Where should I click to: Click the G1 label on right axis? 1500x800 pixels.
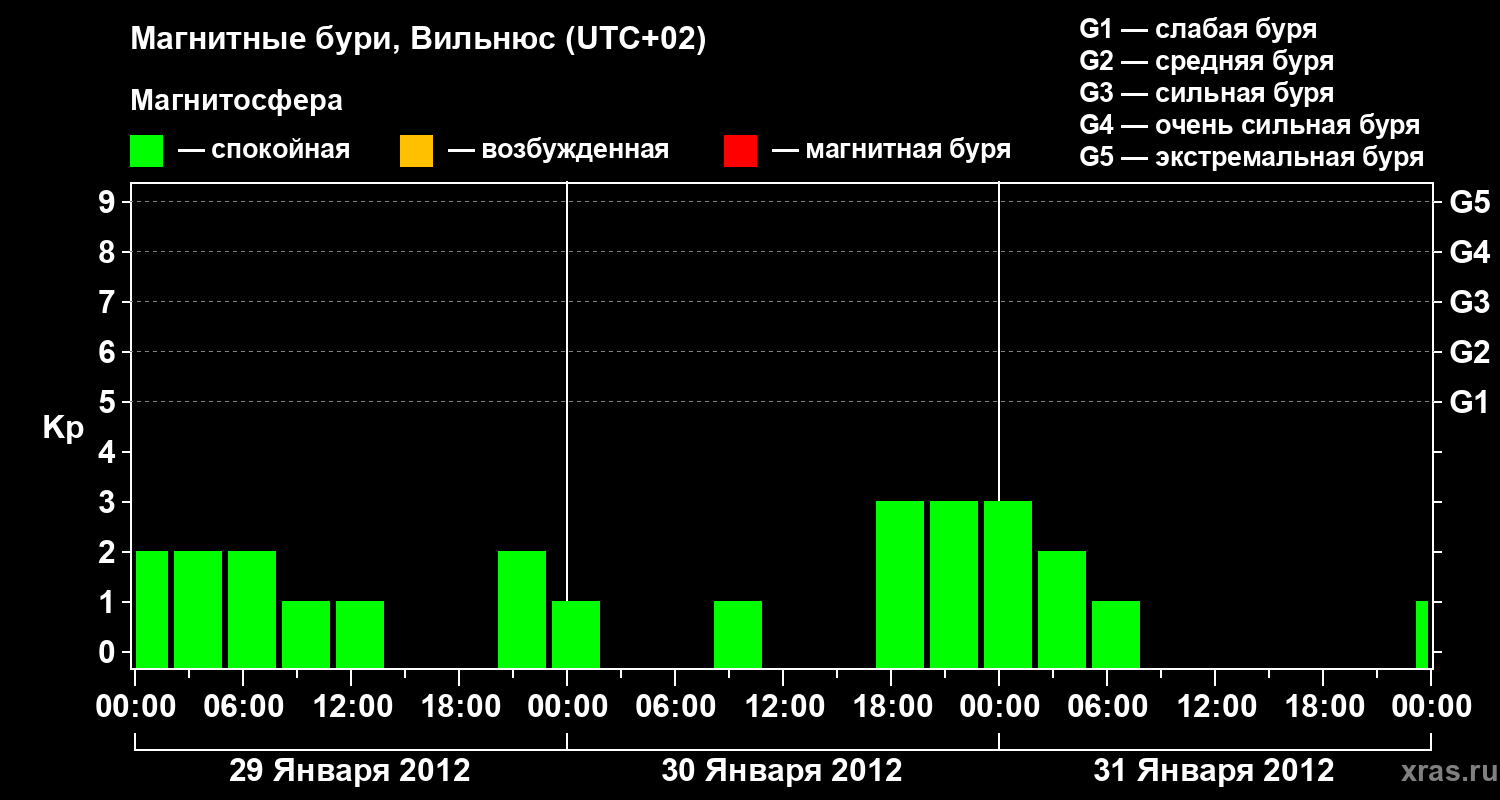point(1469,402)
